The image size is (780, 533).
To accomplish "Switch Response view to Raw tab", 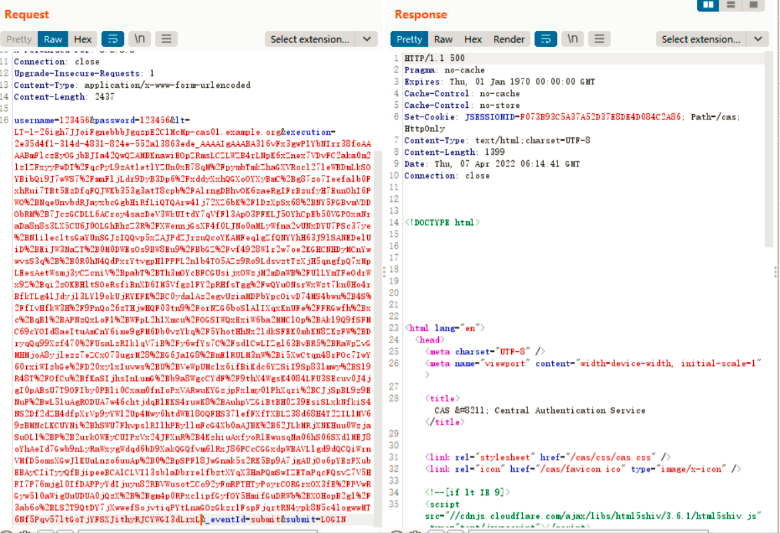I will (x=443, y=39).
